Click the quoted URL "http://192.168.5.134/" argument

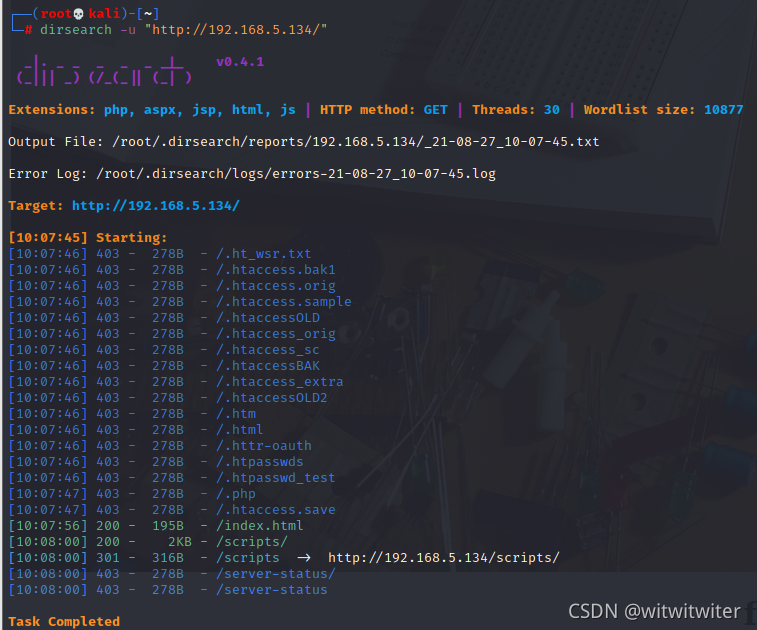(x=236, y=30)
